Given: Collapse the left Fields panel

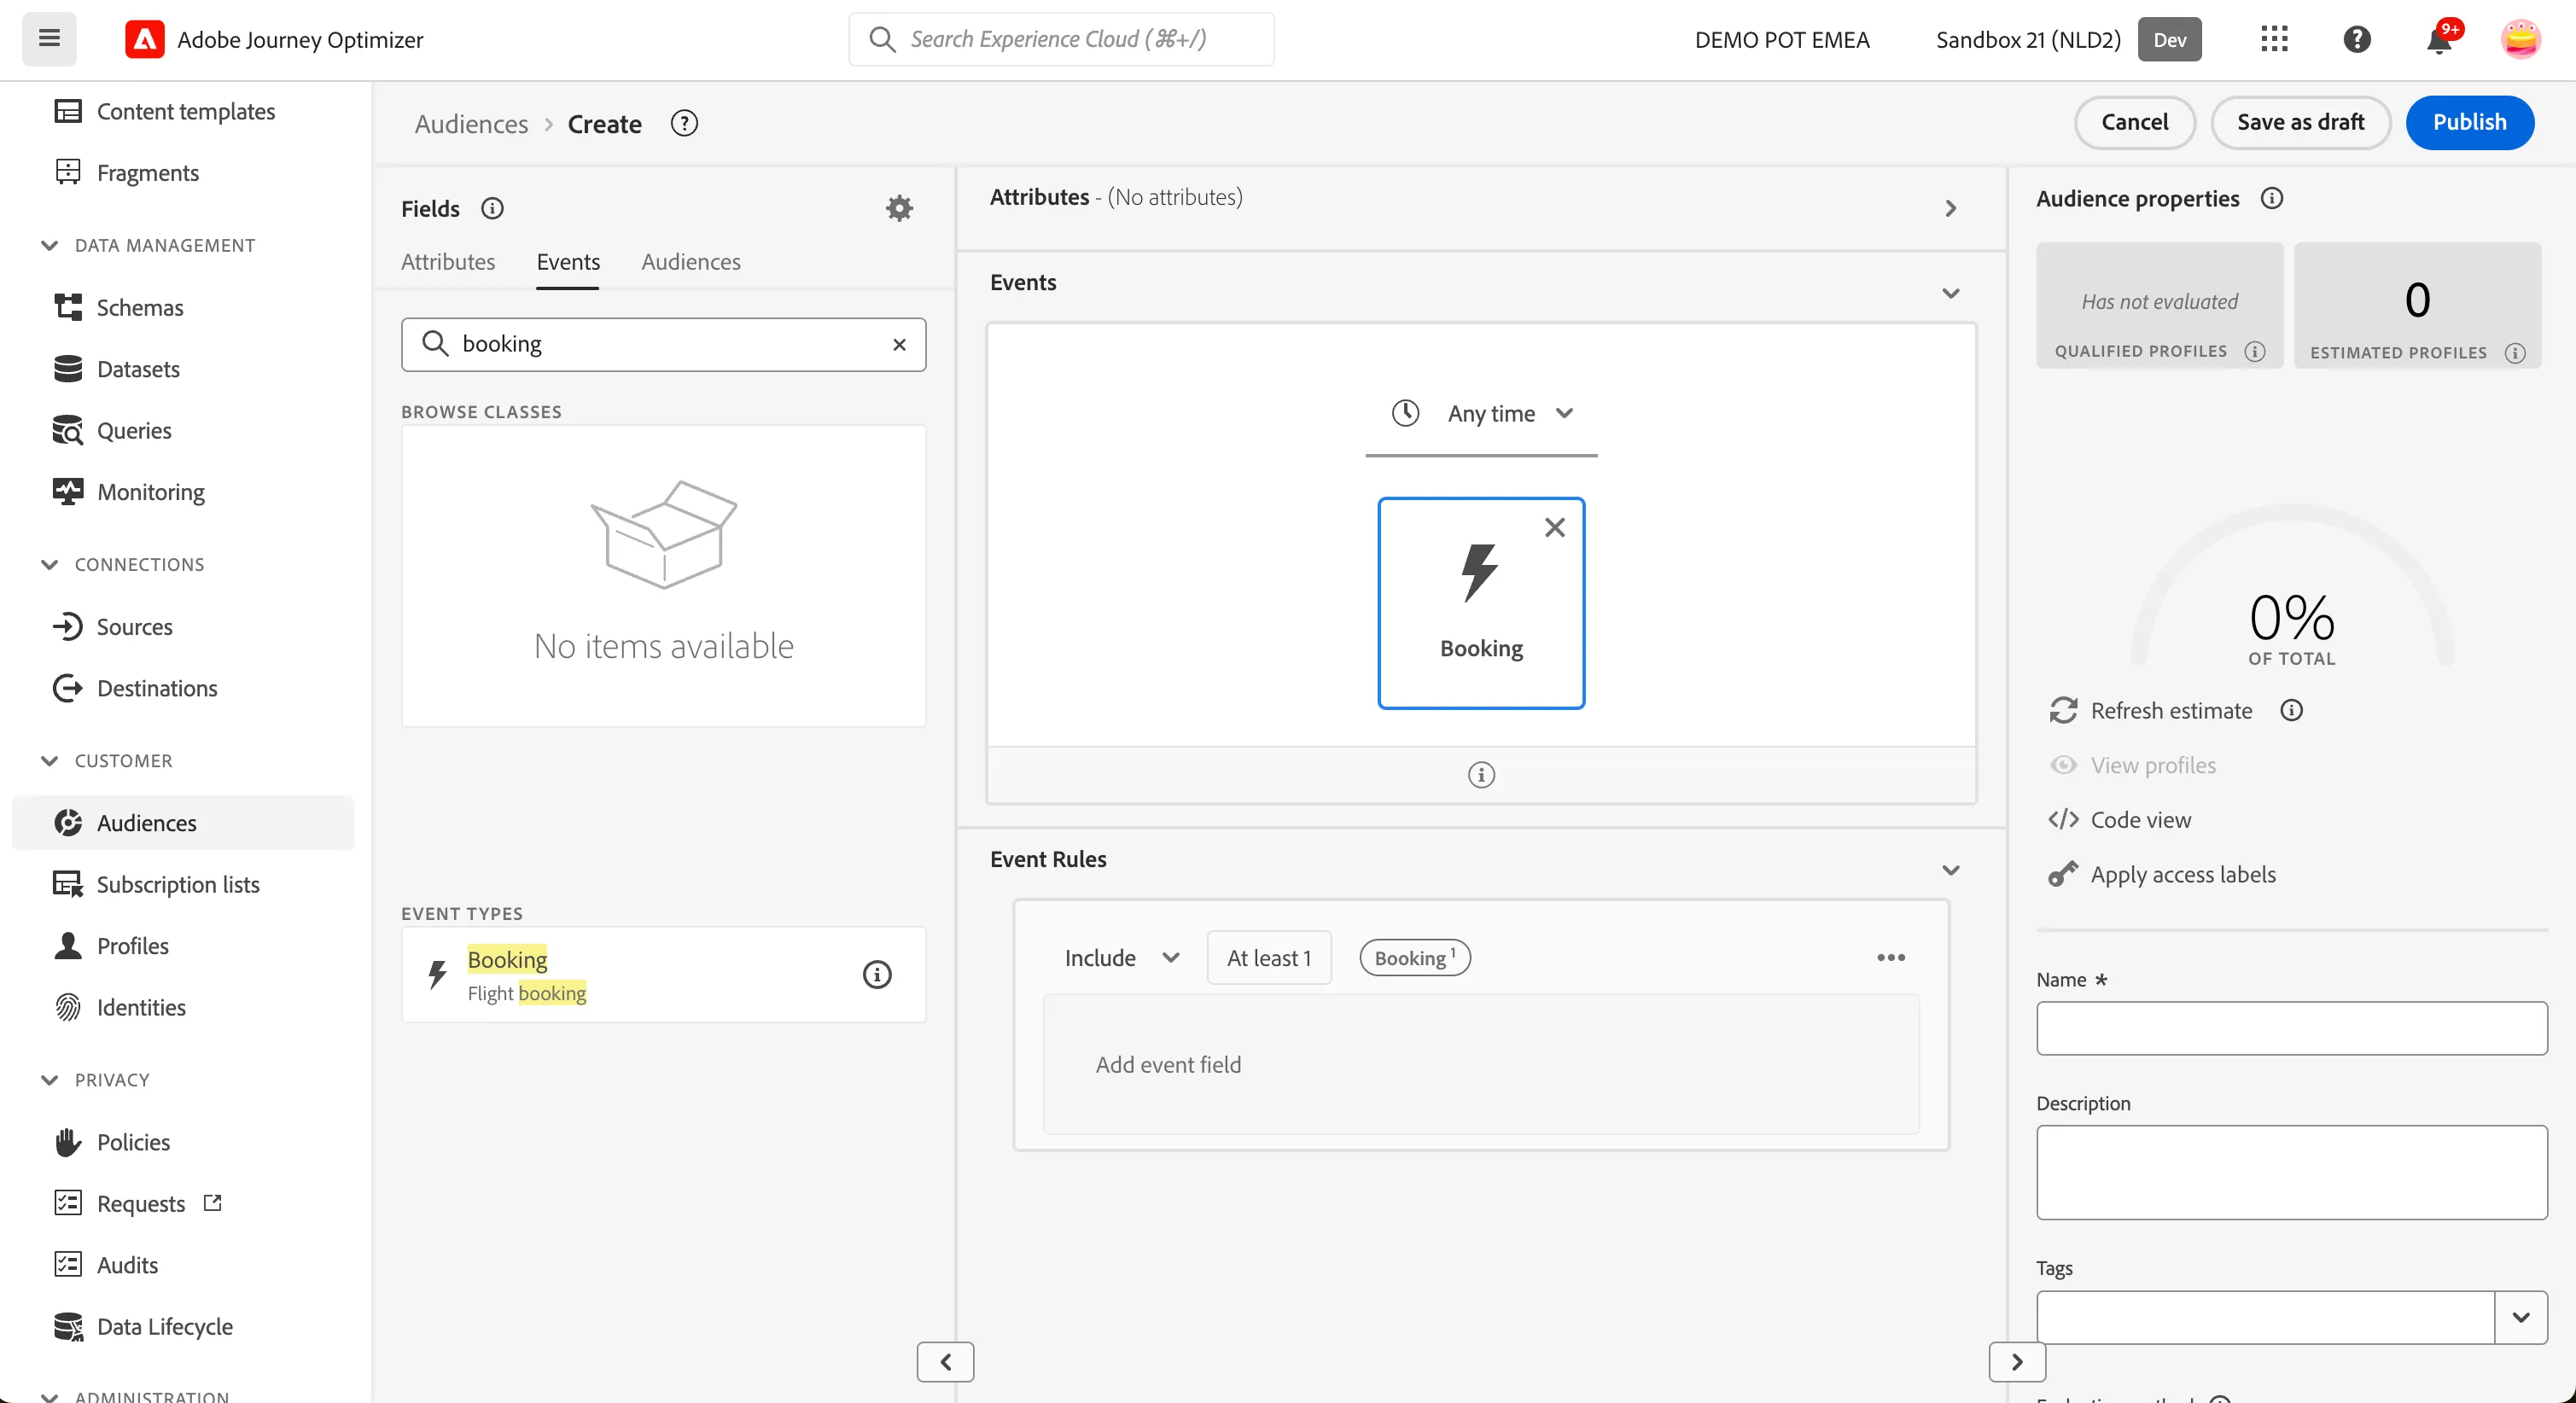Looking at the screenshot, I should pos(945,1361).
